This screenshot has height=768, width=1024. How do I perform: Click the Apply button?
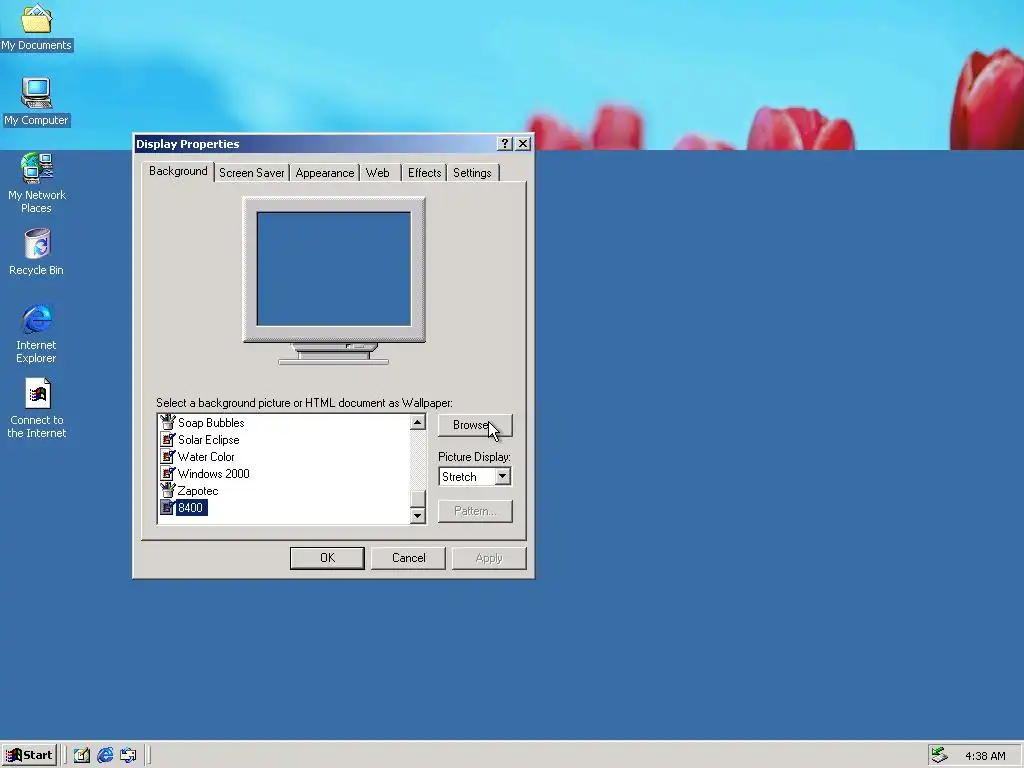click(489, 558)
